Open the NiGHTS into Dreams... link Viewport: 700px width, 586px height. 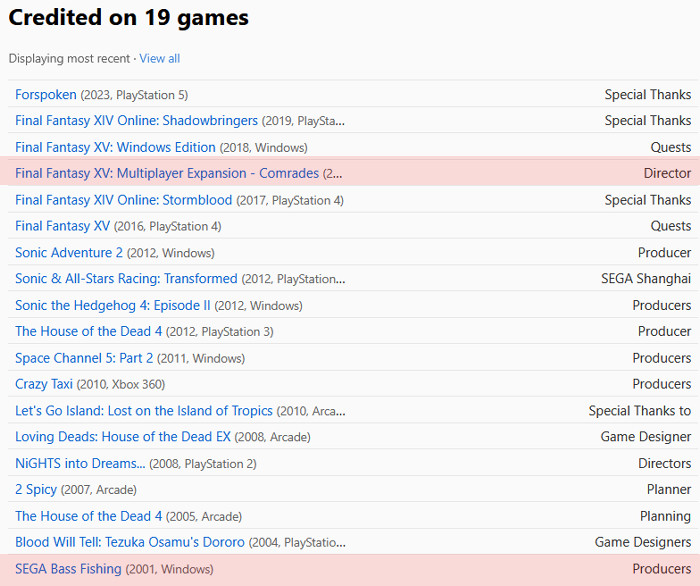80,463
